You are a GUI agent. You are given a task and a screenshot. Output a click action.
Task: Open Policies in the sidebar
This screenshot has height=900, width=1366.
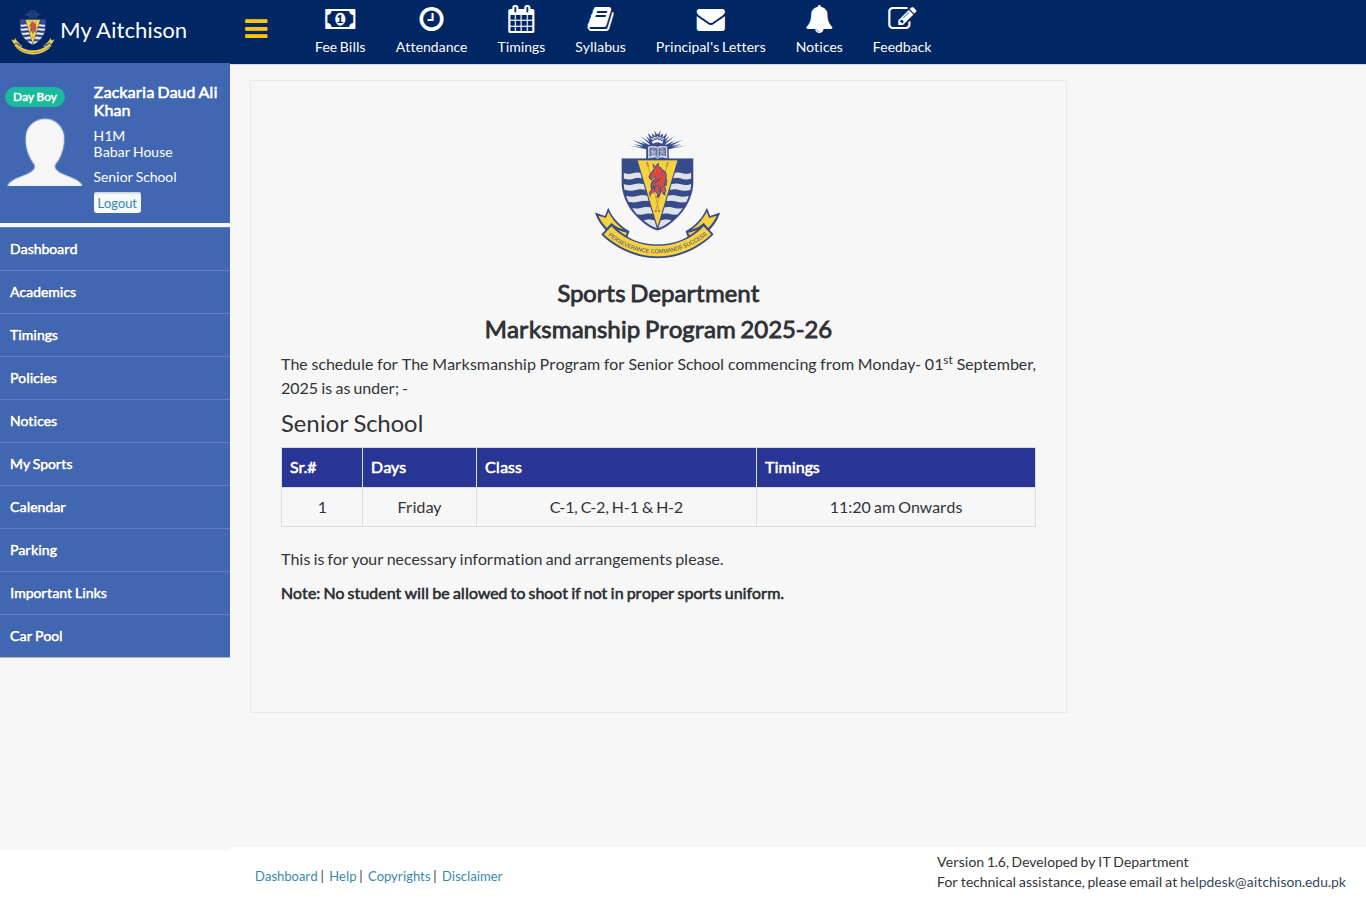point(115,378)
